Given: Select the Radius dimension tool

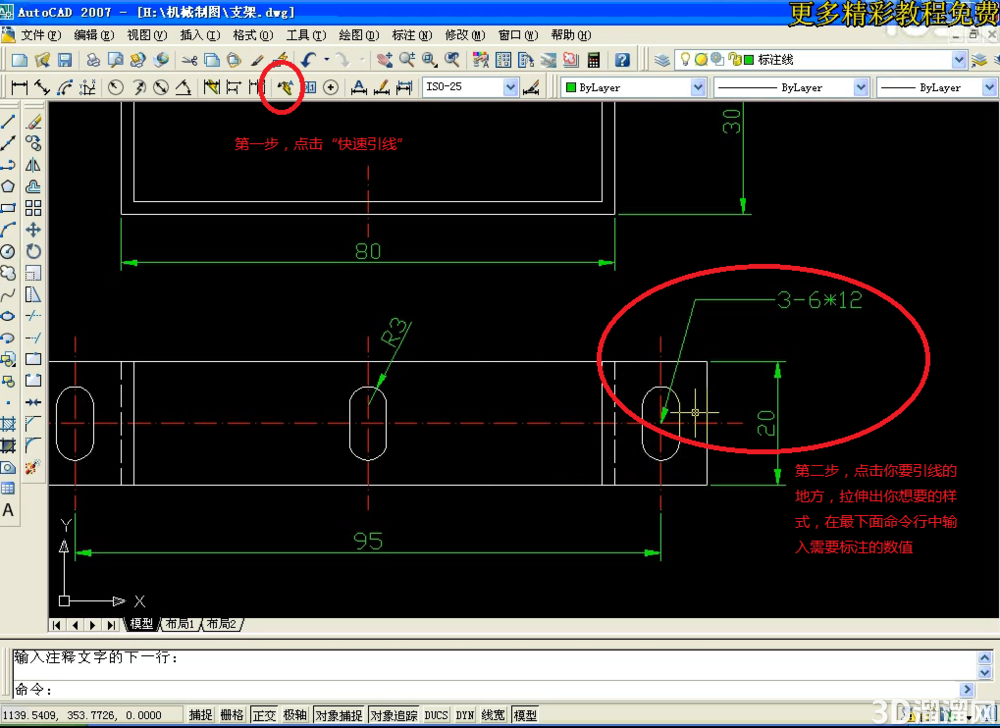Looking at the screenshot, I should tap(115, 87).
